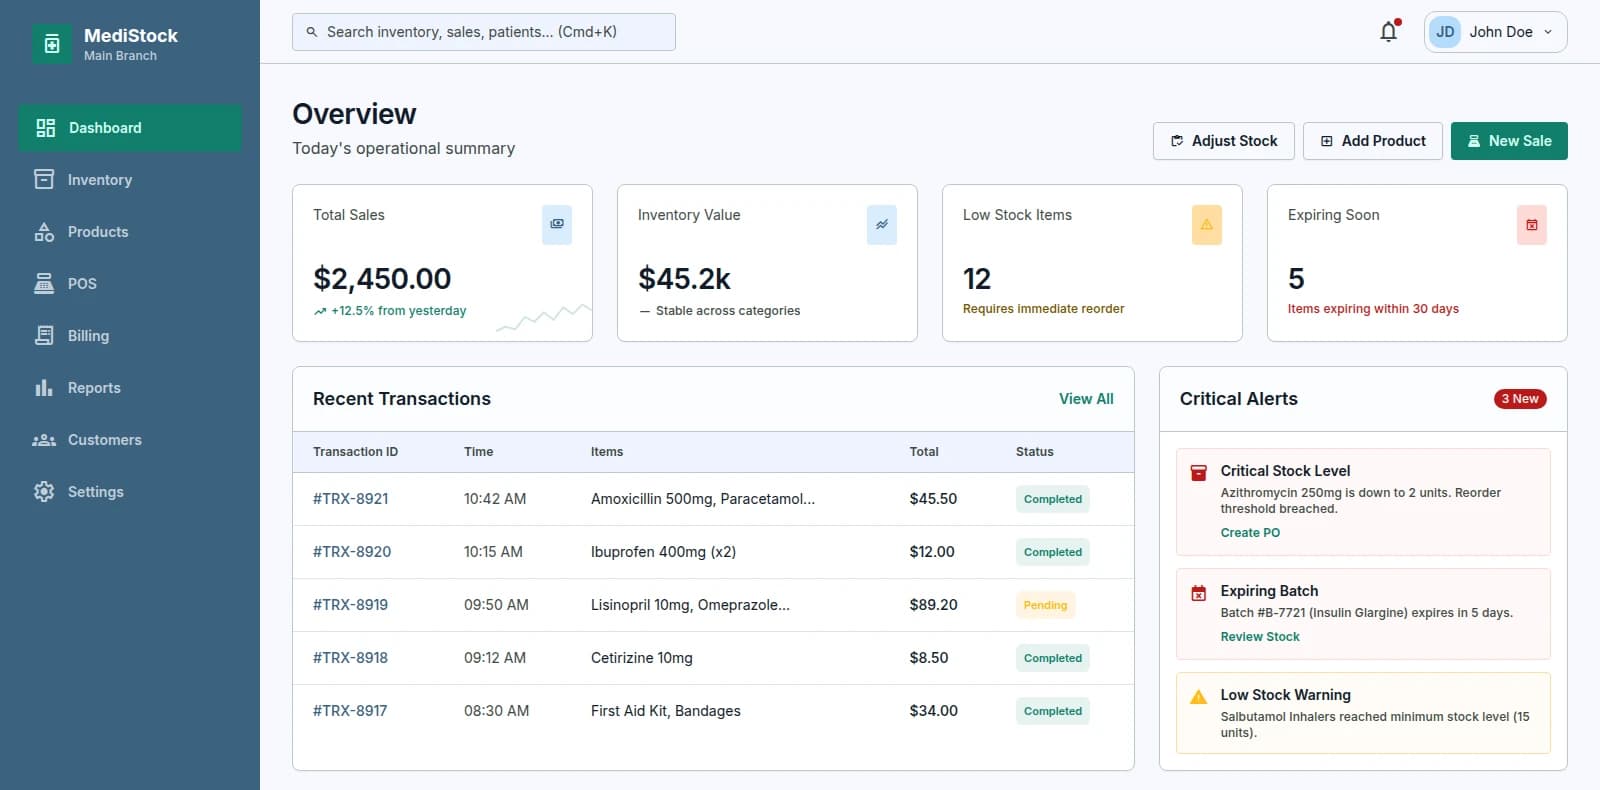1600x790 pixels.
Task: Focus the search inventory input field
Action: (484, 32)
